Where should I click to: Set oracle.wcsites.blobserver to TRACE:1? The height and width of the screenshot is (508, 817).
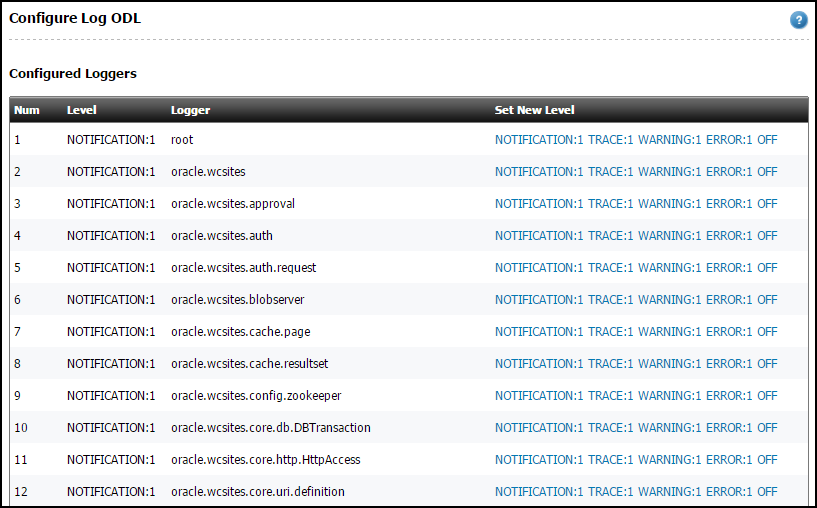pyautogui.click(x=610, y=300)
